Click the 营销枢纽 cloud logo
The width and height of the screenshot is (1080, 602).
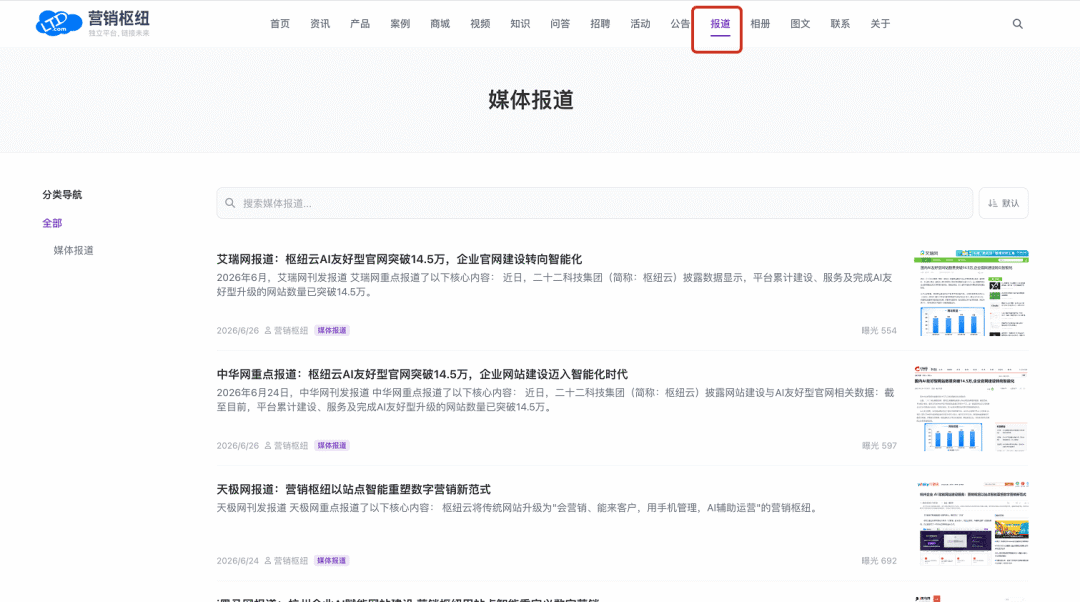pos(92,23)
